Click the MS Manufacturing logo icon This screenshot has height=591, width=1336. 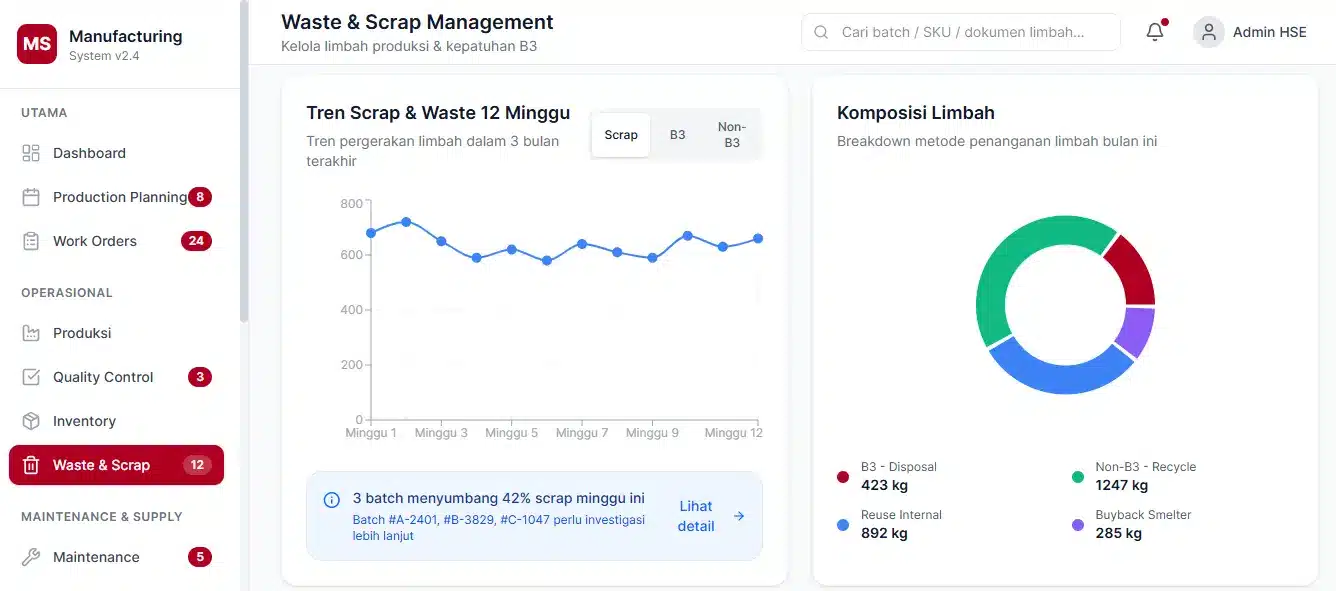[37, 44]
